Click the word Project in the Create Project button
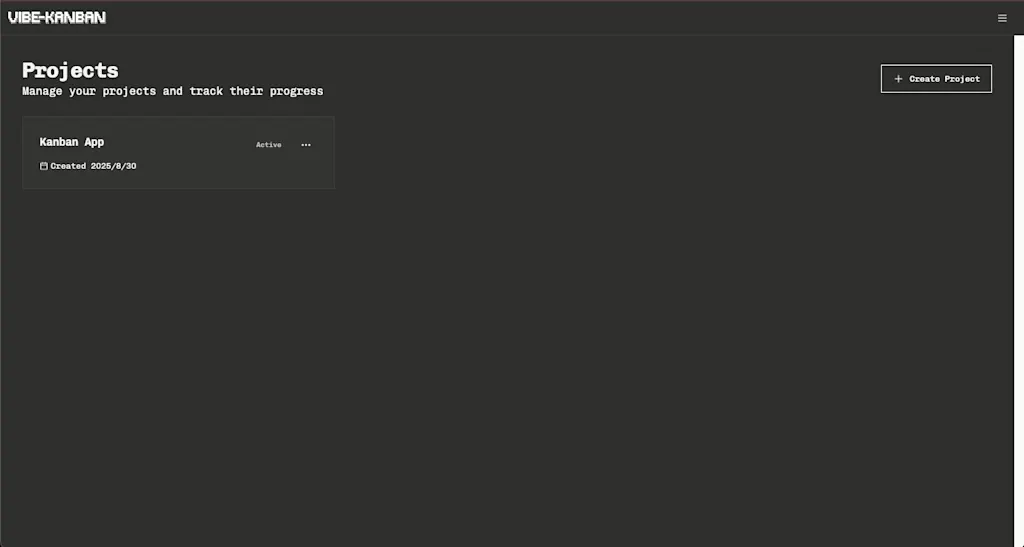This screenshot has width=1024, height=547. coord(962,79)
